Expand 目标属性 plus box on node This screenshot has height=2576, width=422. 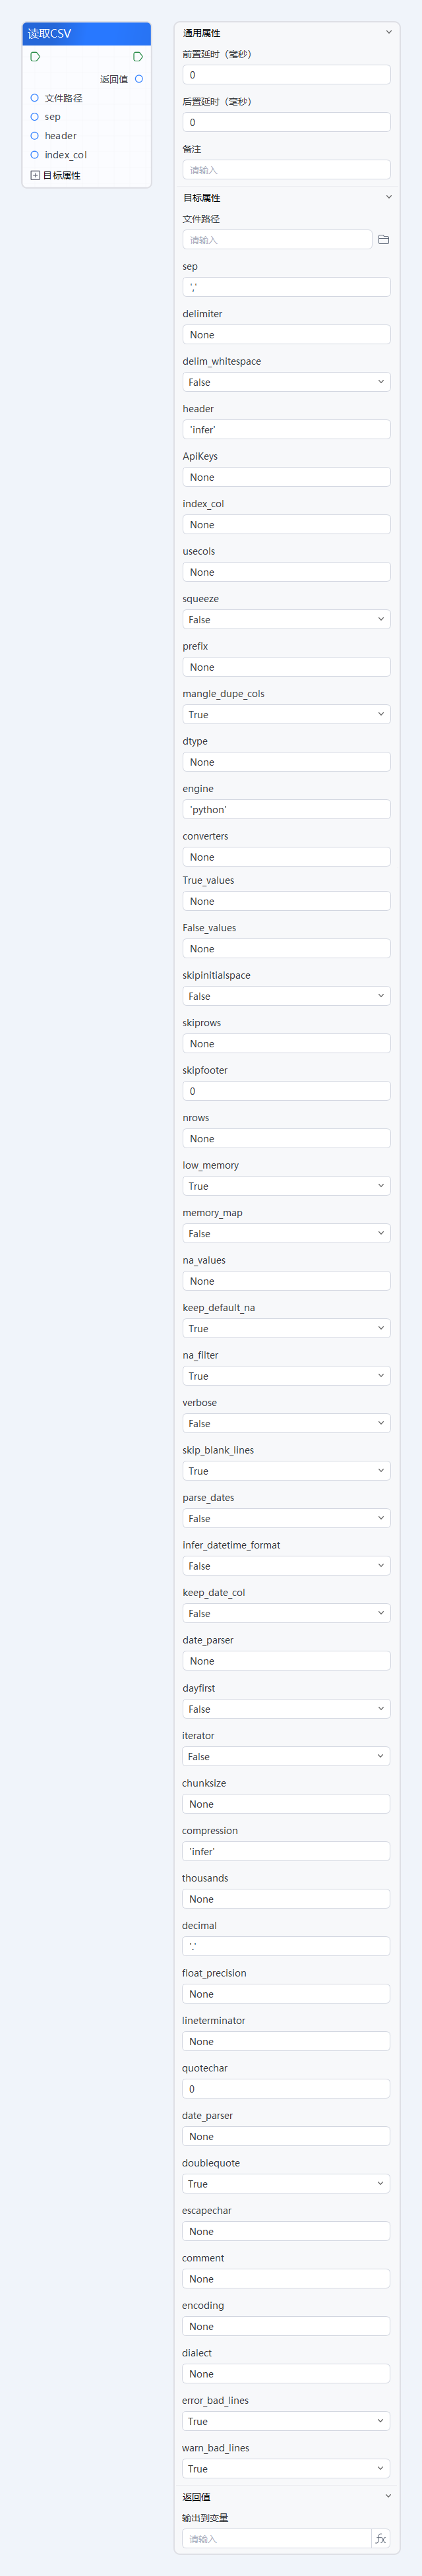pyautogui.click(x=35, y=175)
